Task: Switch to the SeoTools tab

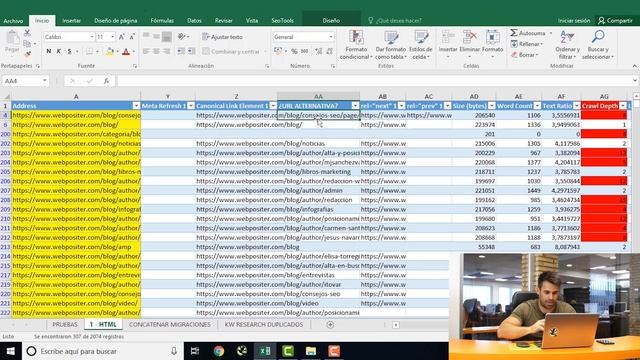Action: 282,20
